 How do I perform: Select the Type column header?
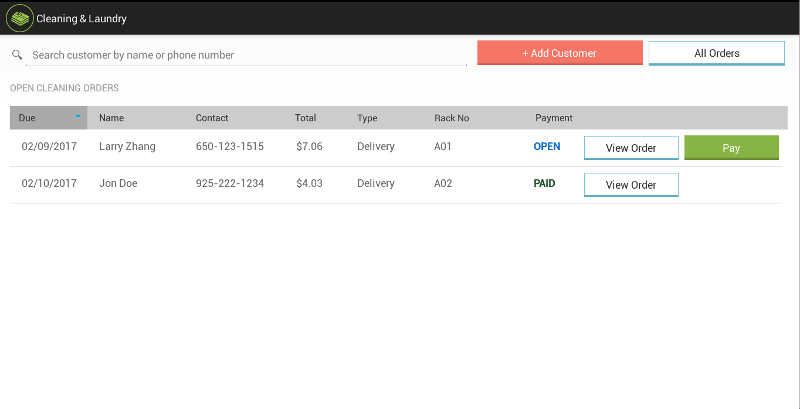[x=367, y=118]
